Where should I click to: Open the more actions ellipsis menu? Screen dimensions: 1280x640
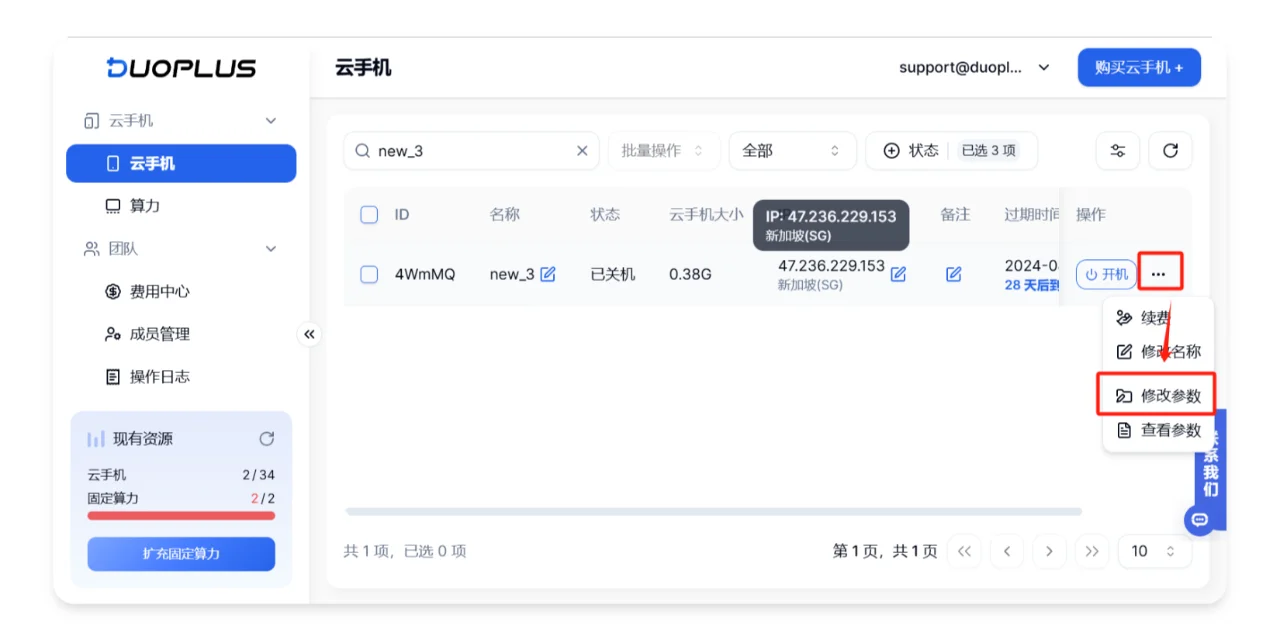pos(1160,273)
